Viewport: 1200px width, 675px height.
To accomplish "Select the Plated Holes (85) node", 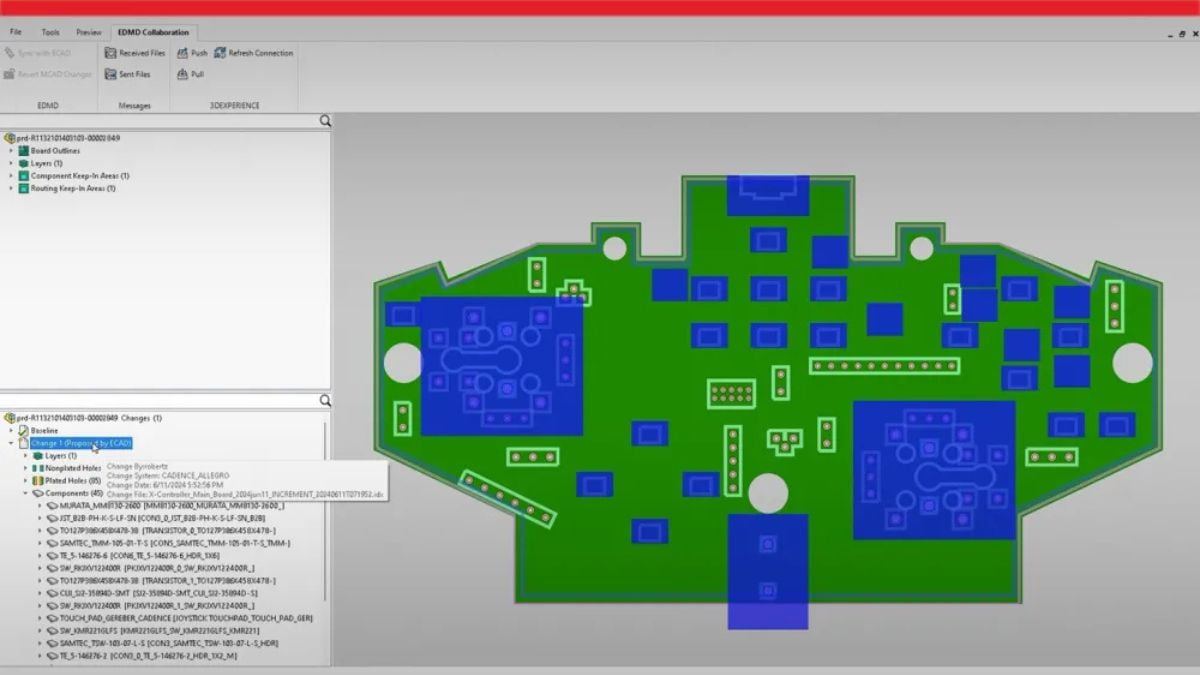I will click(72, 480).
